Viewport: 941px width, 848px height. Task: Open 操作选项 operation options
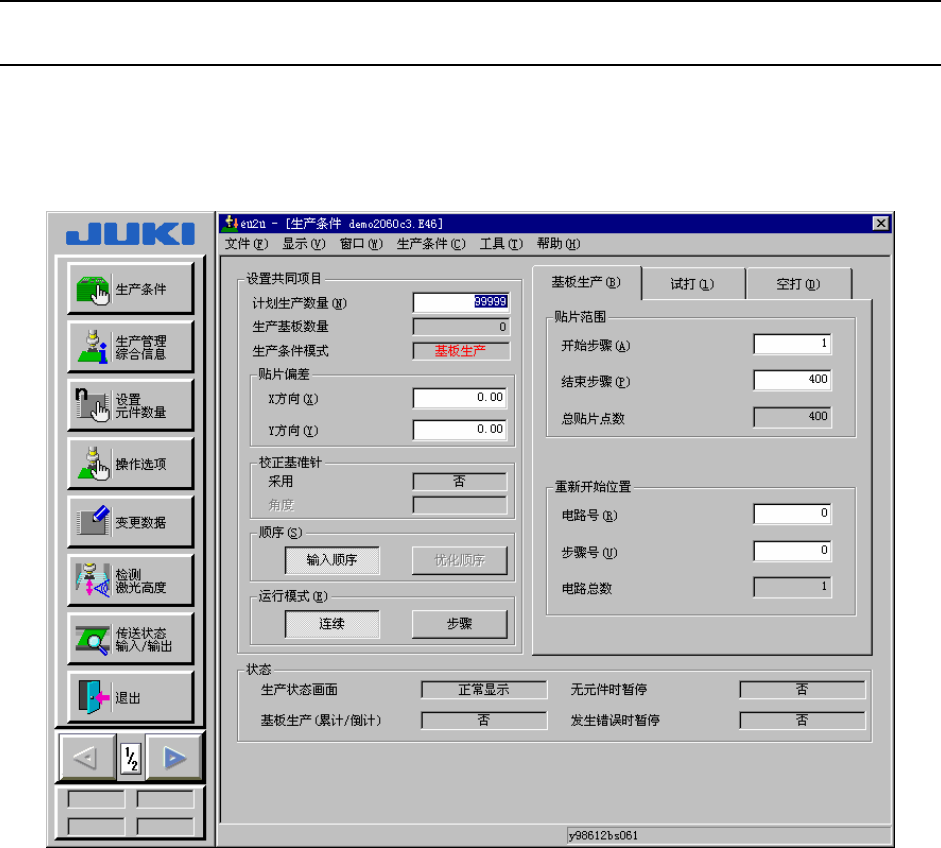tap(130, 463)
